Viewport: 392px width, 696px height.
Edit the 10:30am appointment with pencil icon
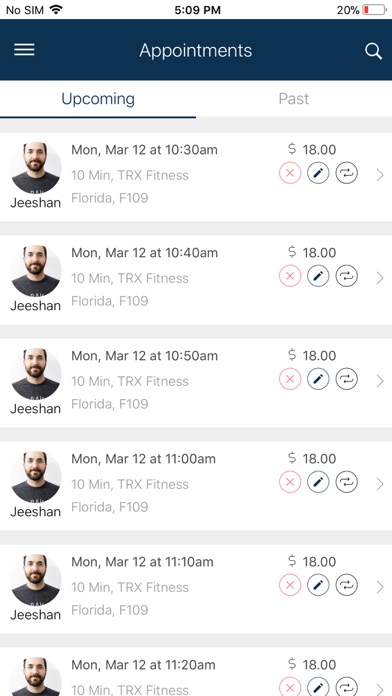tap(318, 173)
